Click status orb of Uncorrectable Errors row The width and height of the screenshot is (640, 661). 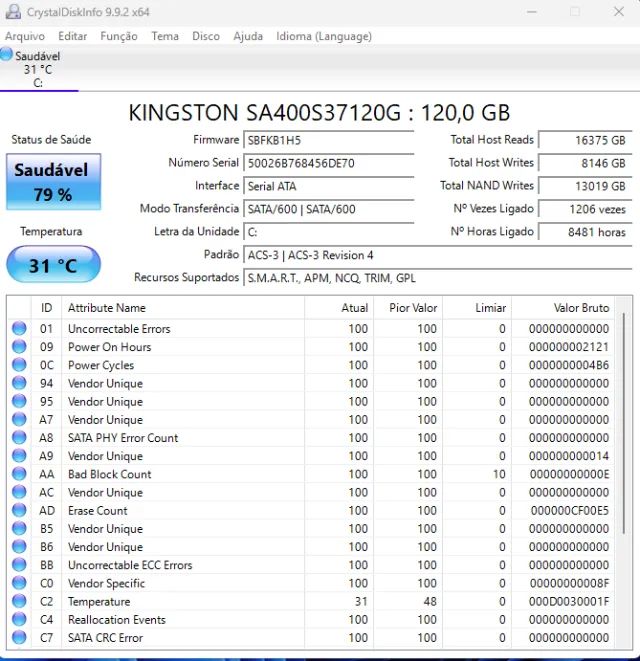(x=19, y=328)
